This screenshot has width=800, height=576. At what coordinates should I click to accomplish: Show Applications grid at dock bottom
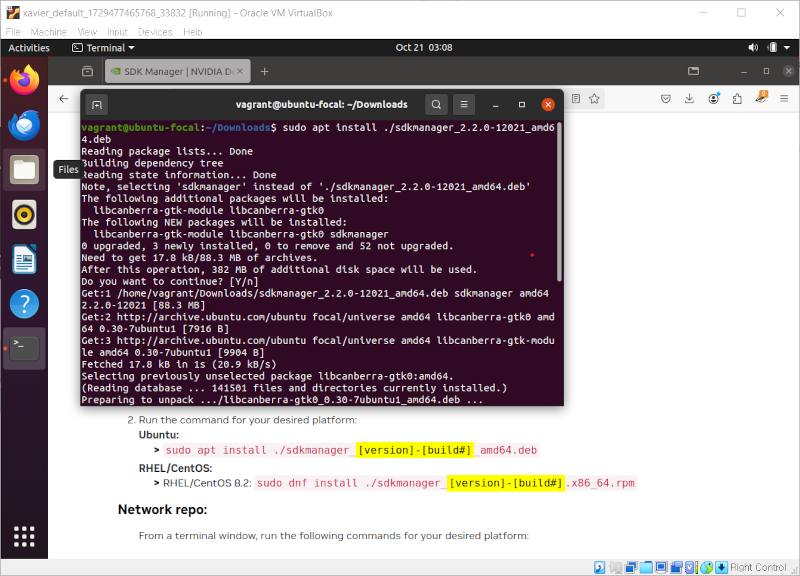[24, 537]
